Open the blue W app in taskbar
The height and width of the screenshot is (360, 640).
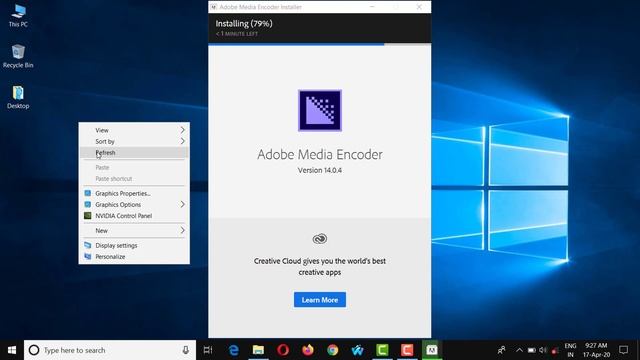click(x=358, y=350)
